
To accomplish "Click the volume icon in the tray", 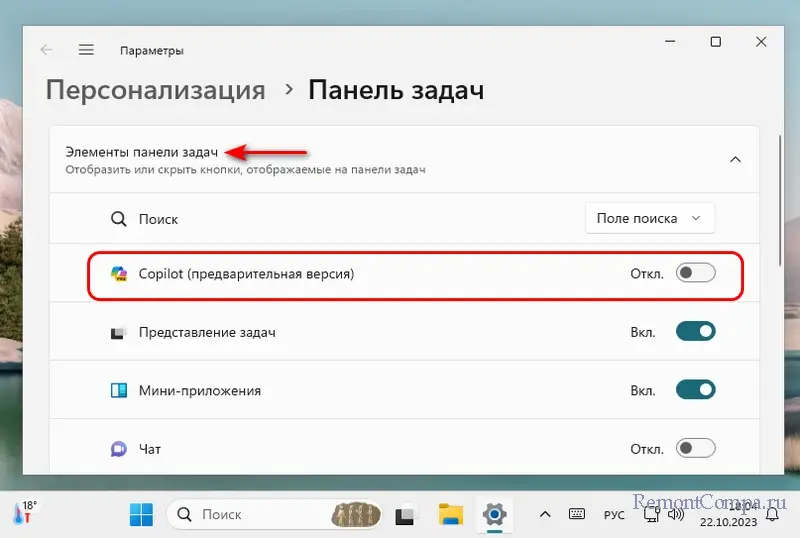I will [676, 515].
